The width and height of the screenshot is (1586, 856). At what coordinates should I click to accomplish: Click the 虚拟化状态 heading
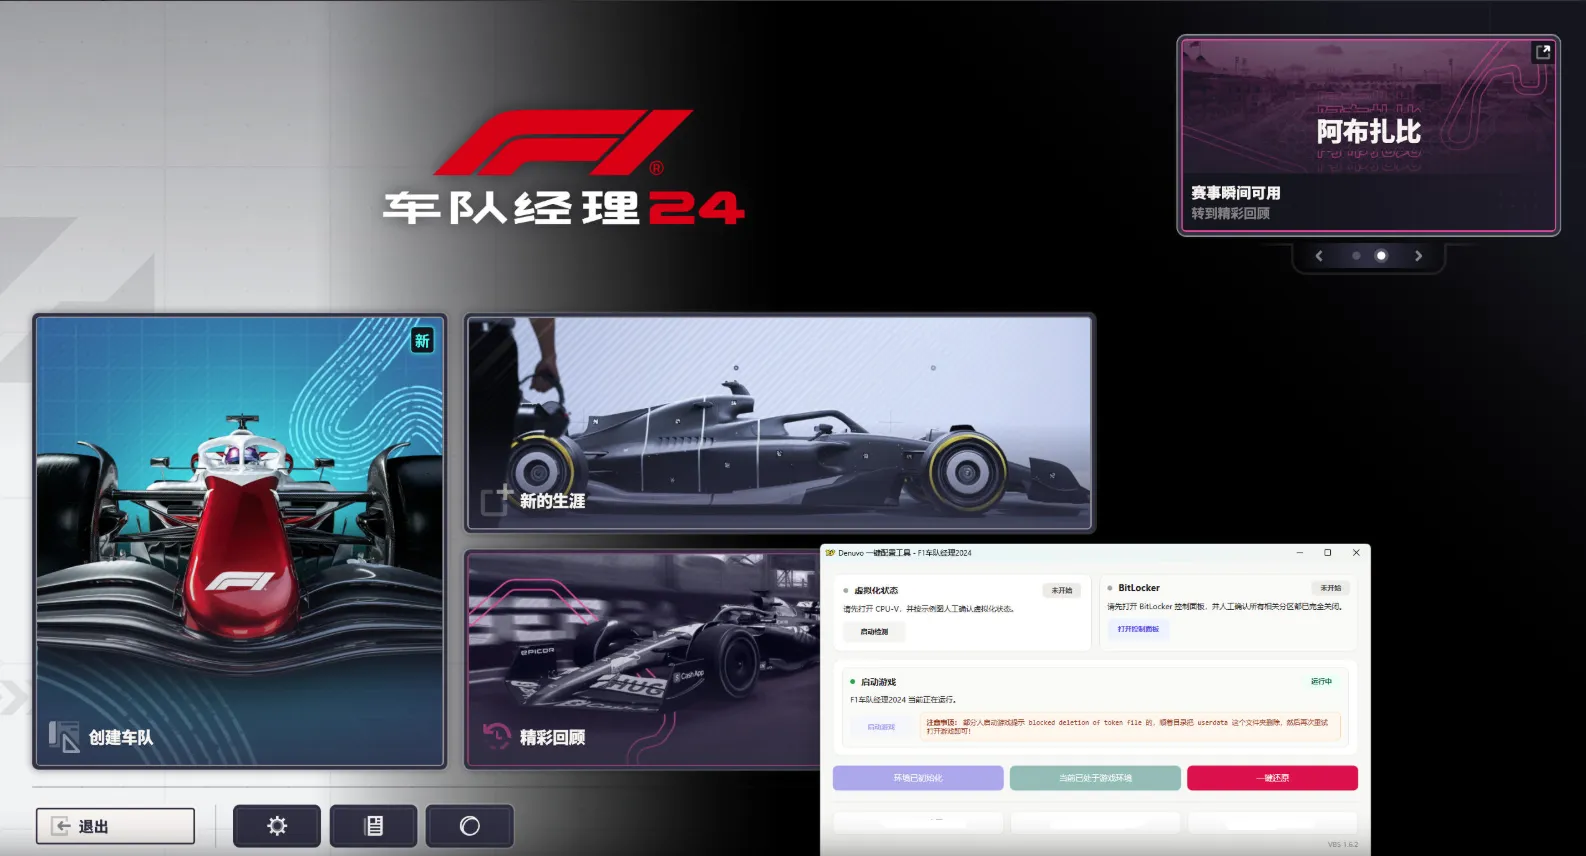[x=876, y=591]
